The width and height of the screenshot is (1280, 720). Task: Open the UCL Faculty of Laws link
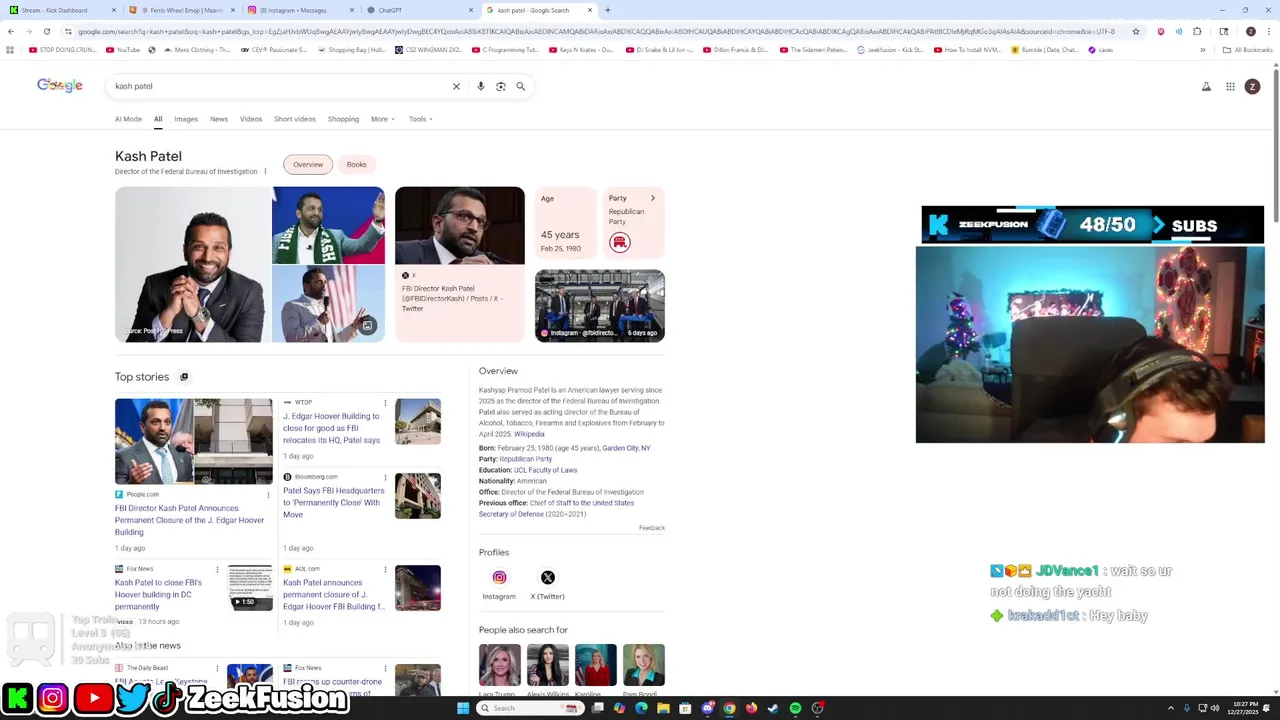546,470
